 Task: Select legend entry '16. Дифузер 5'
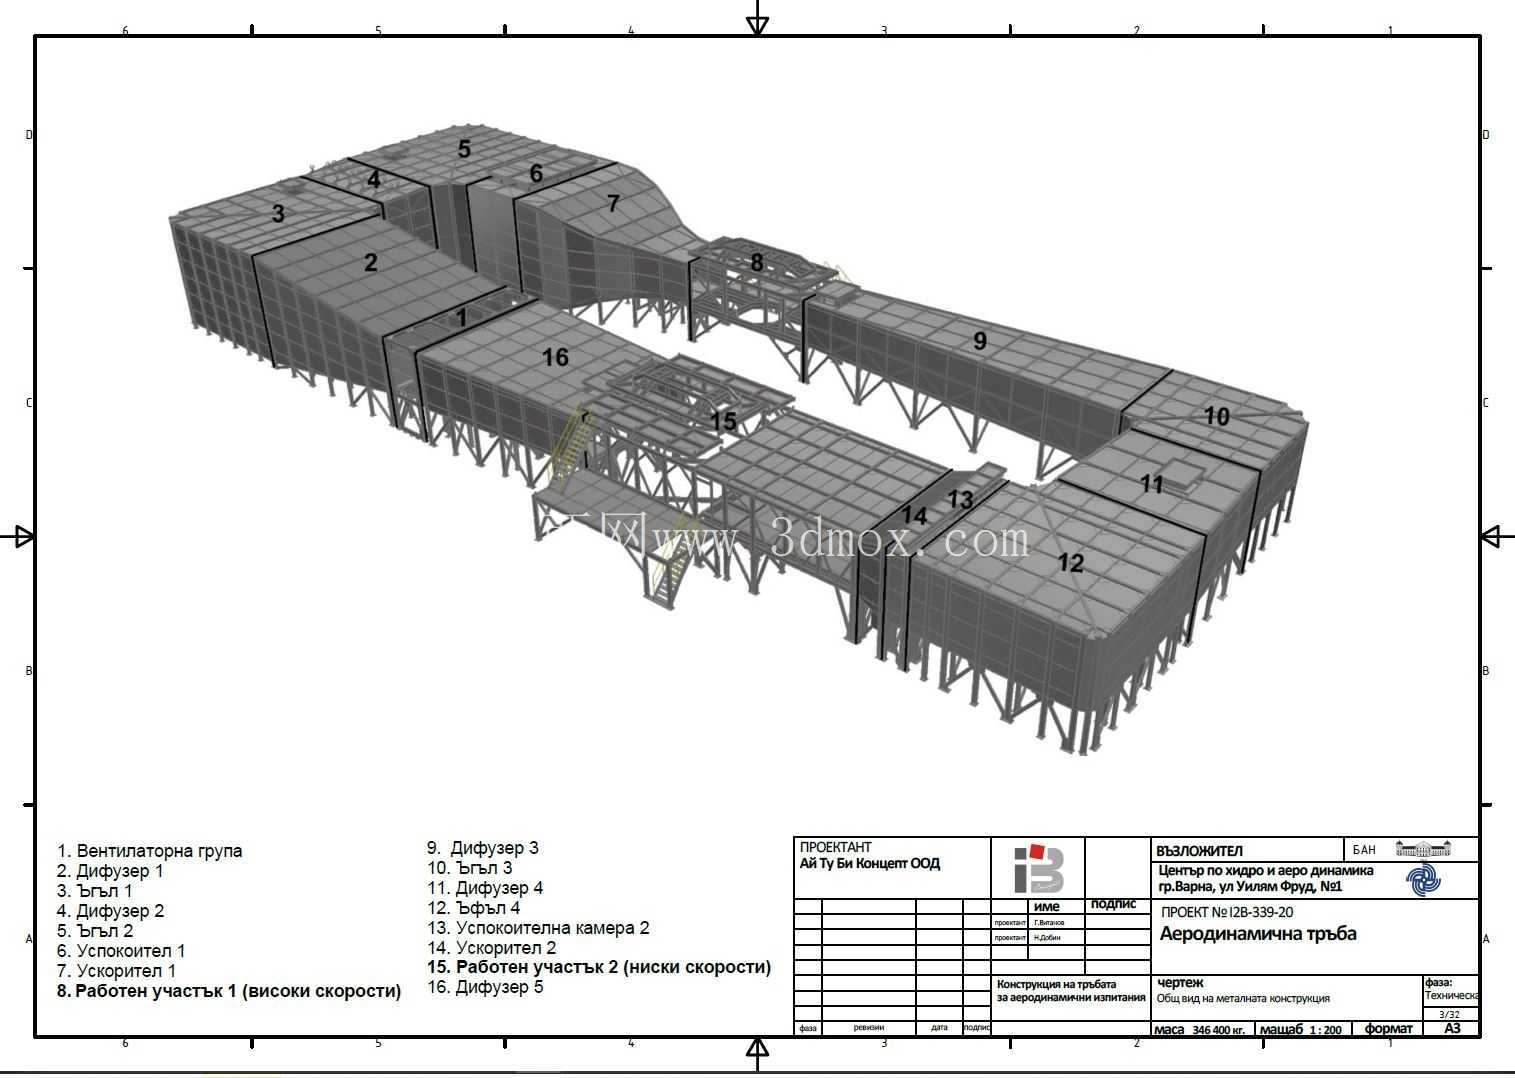(x=485, y=987)
